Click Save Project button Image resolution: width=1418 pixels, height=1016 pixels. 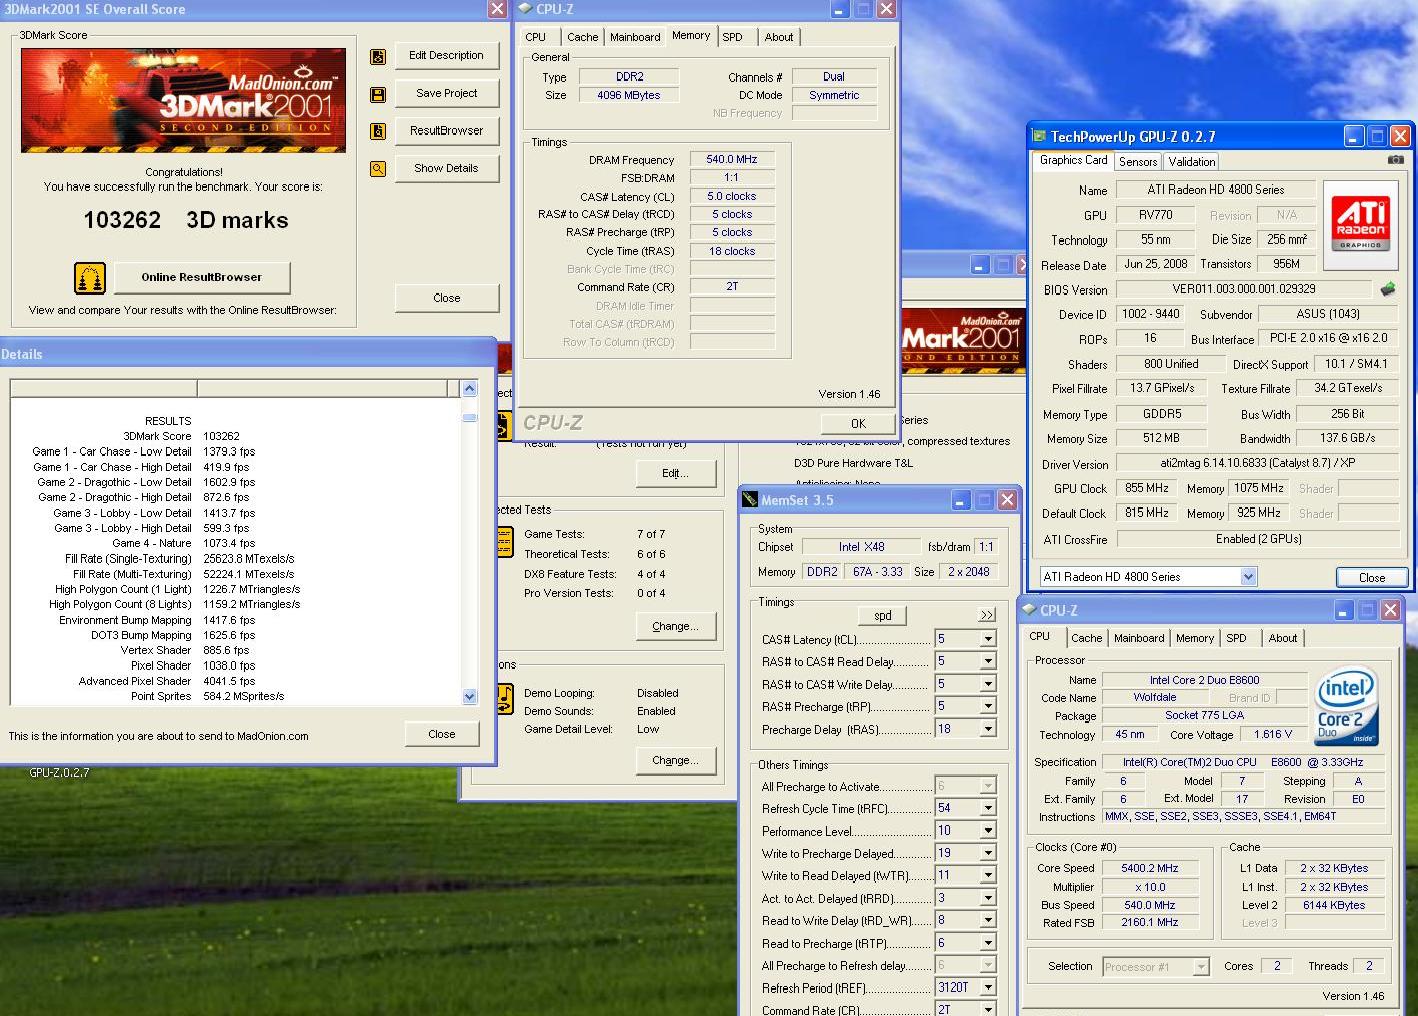tap(446, 93)
